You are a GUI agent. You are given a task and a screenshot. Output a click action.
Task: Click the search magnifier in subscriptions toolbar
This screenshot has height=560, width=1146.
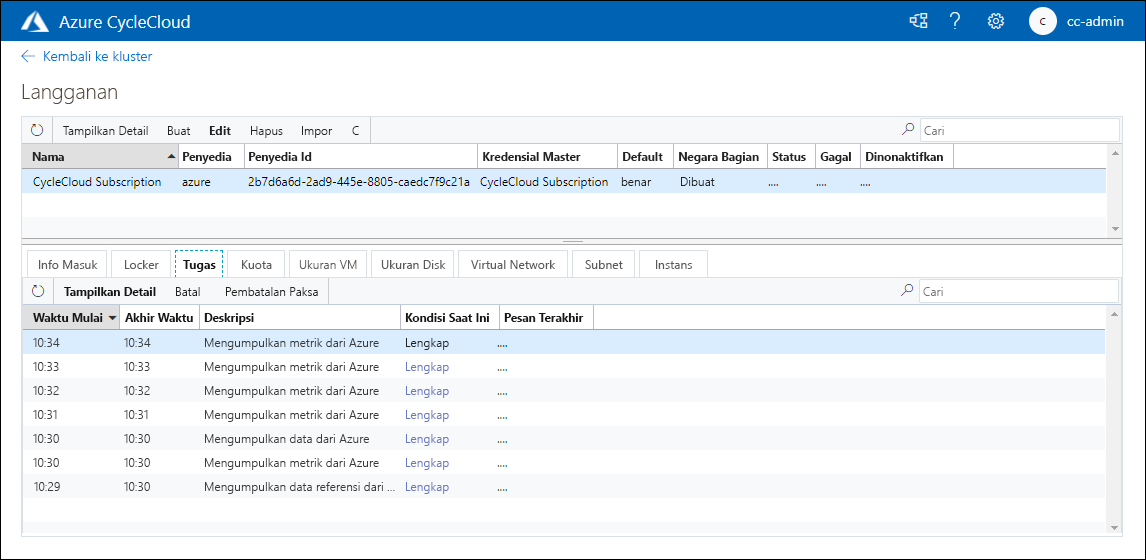[908, 130]
